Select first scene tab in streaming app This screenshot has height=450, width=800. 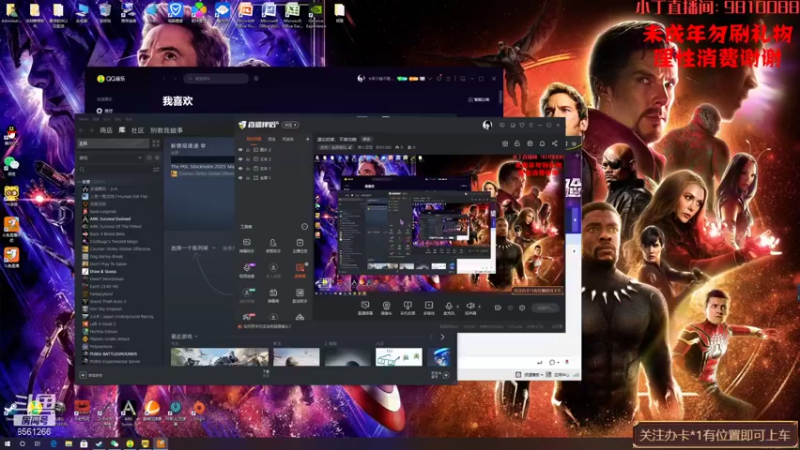tap(253, 139)
